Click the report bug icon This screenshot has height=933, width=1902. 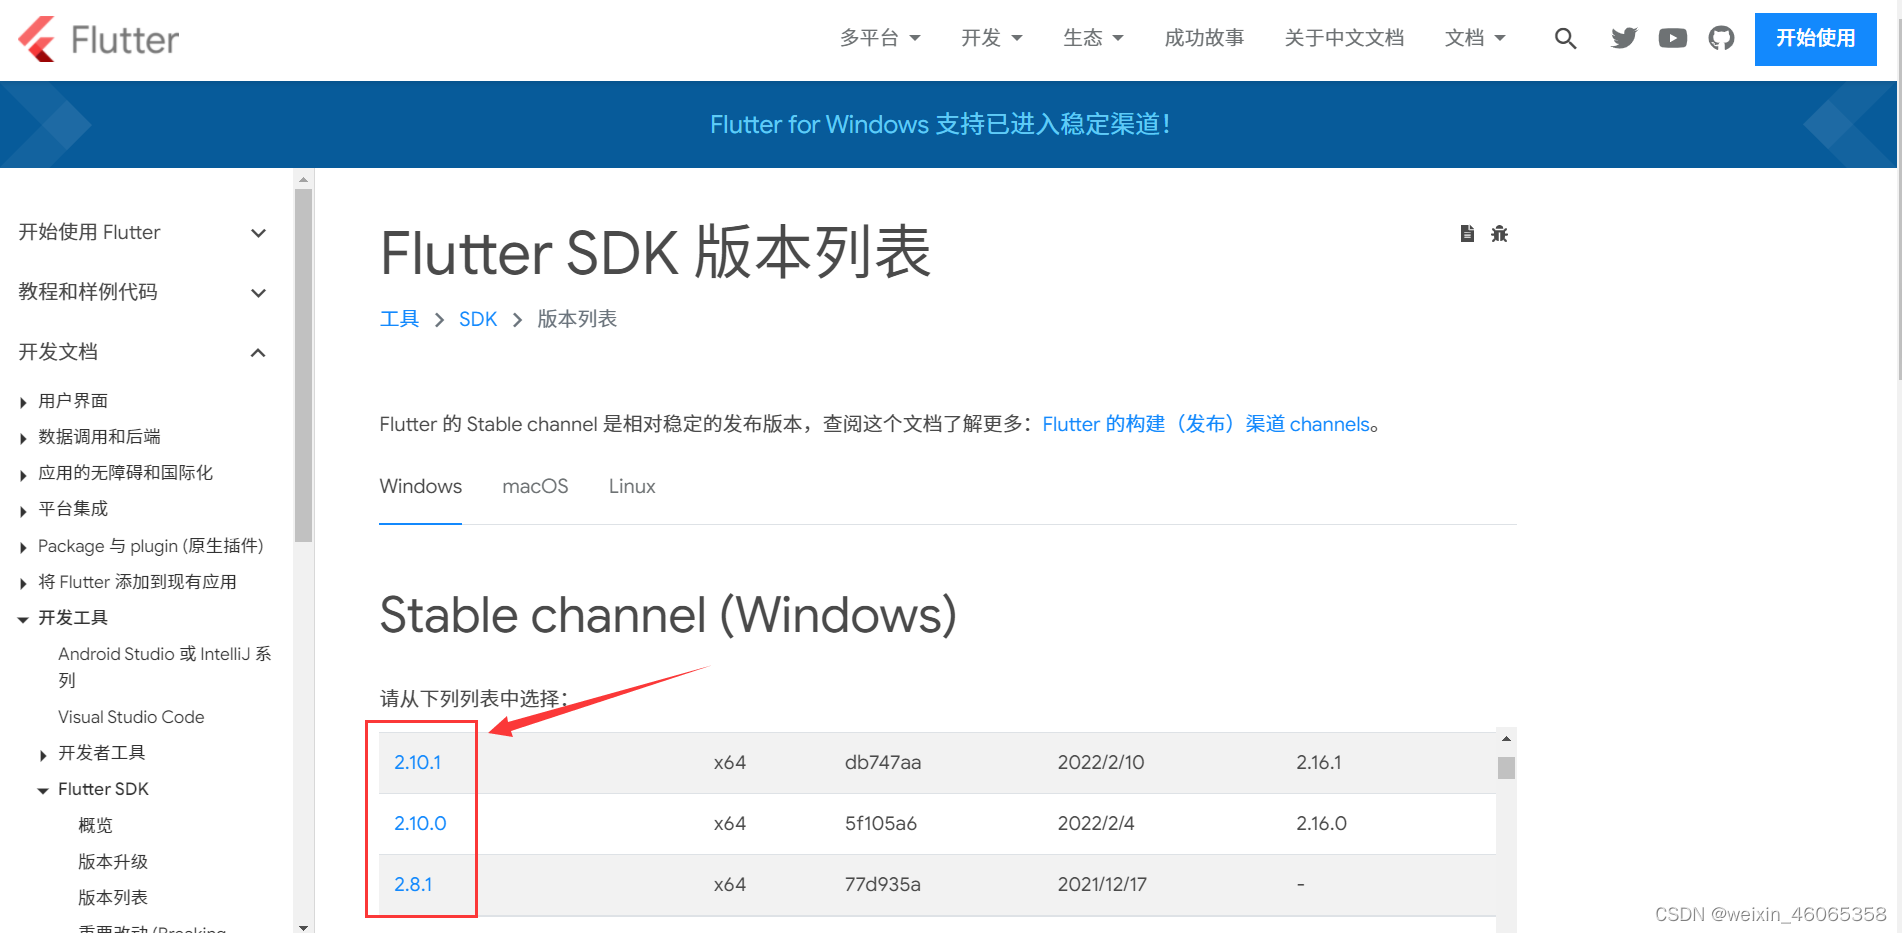(x=1499, y=233)
